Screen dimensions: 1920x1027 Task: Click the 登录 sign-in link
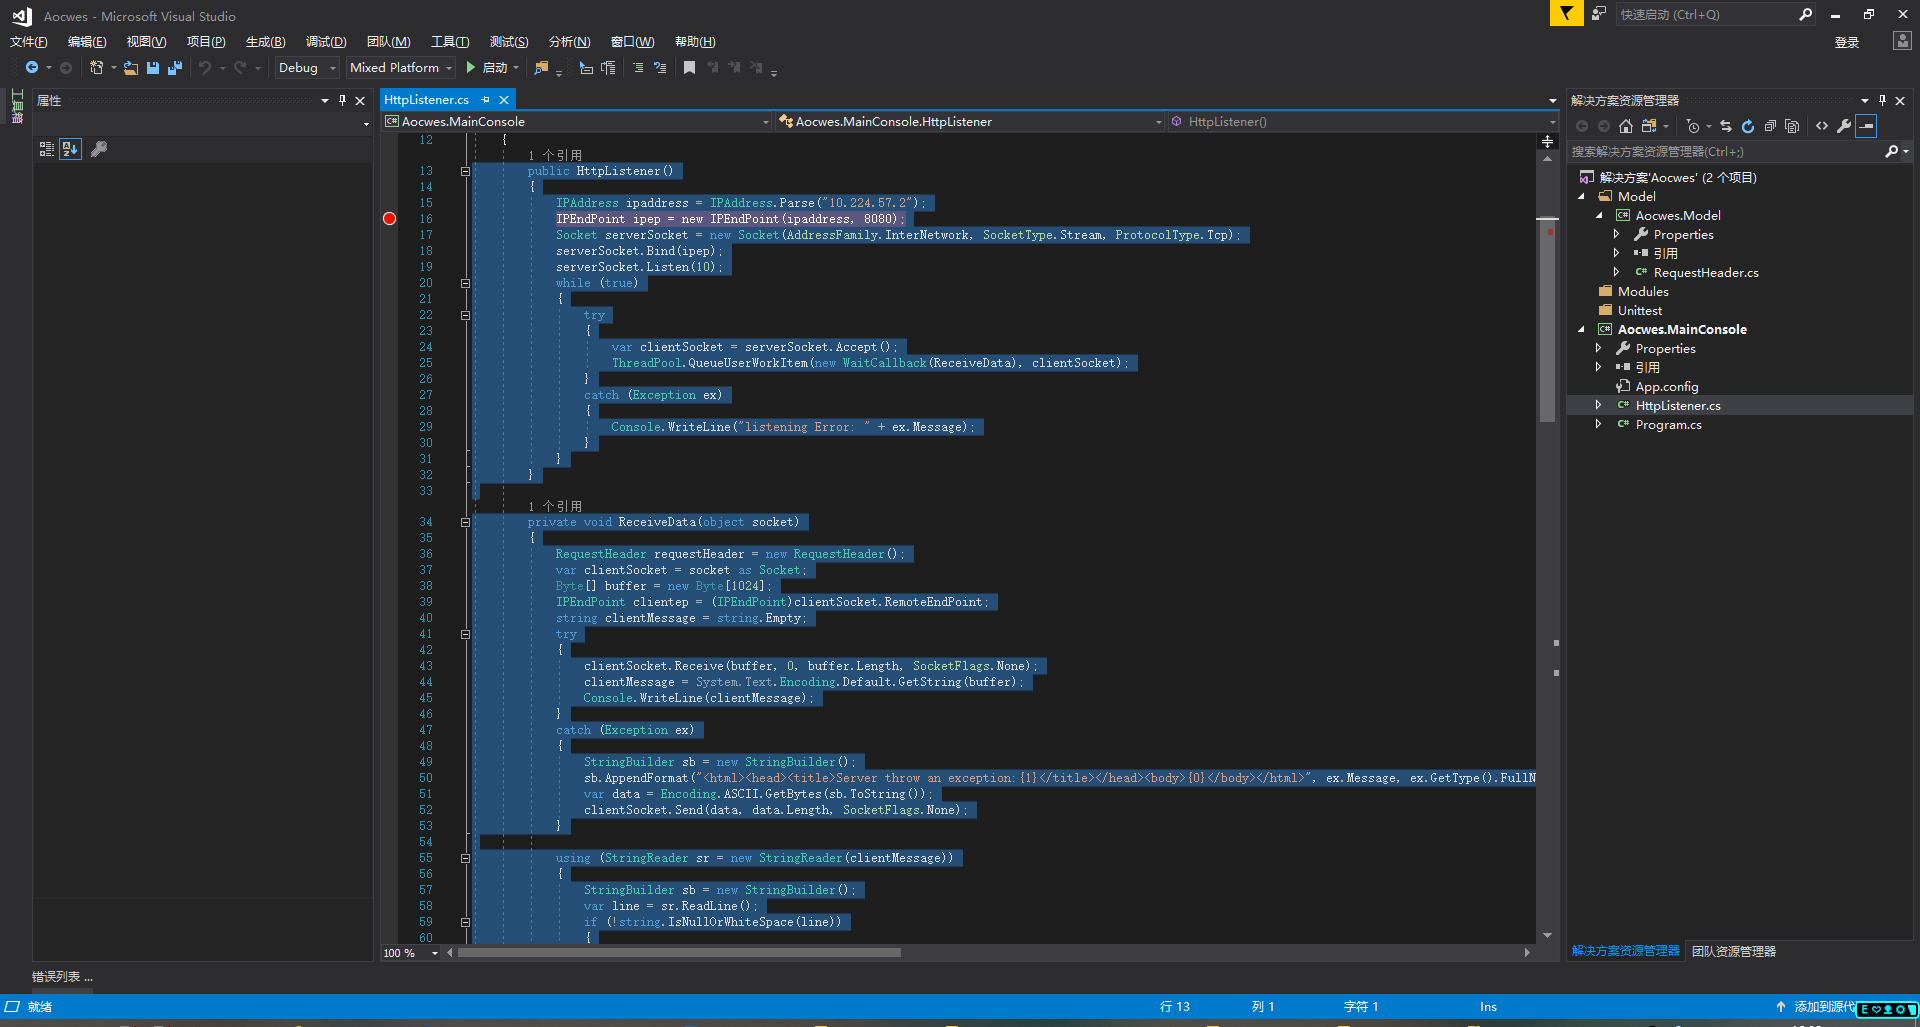coord(1847,42)
